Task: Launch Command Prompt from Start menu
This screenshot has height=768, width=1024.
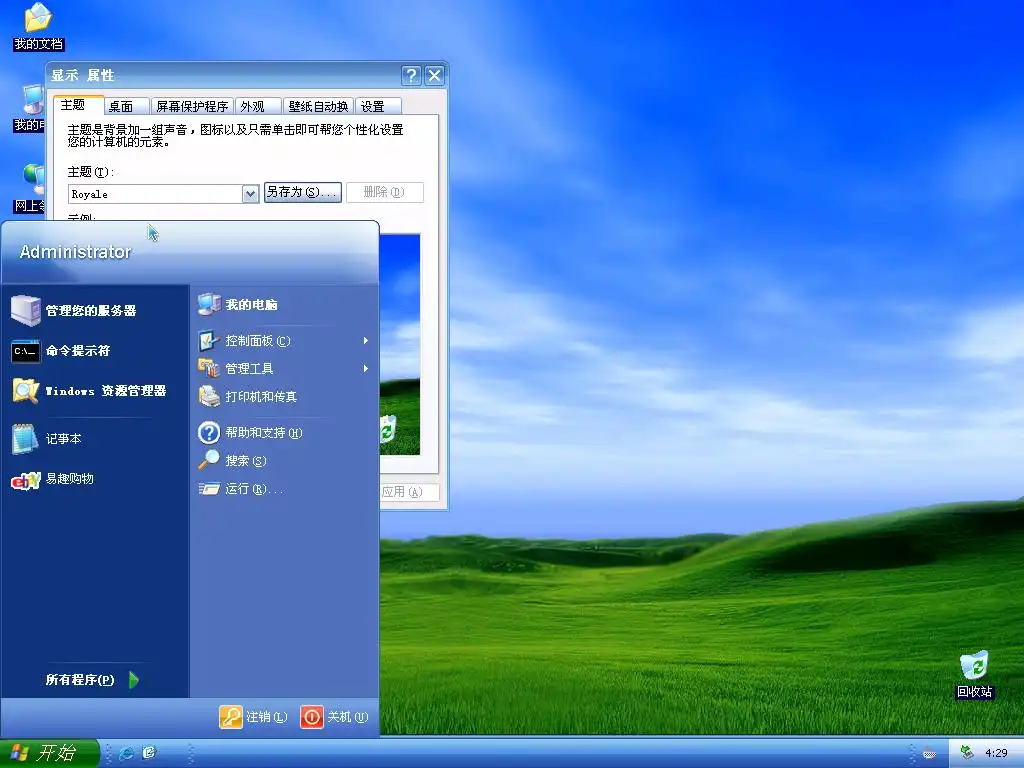Action: tap(61, 351)
